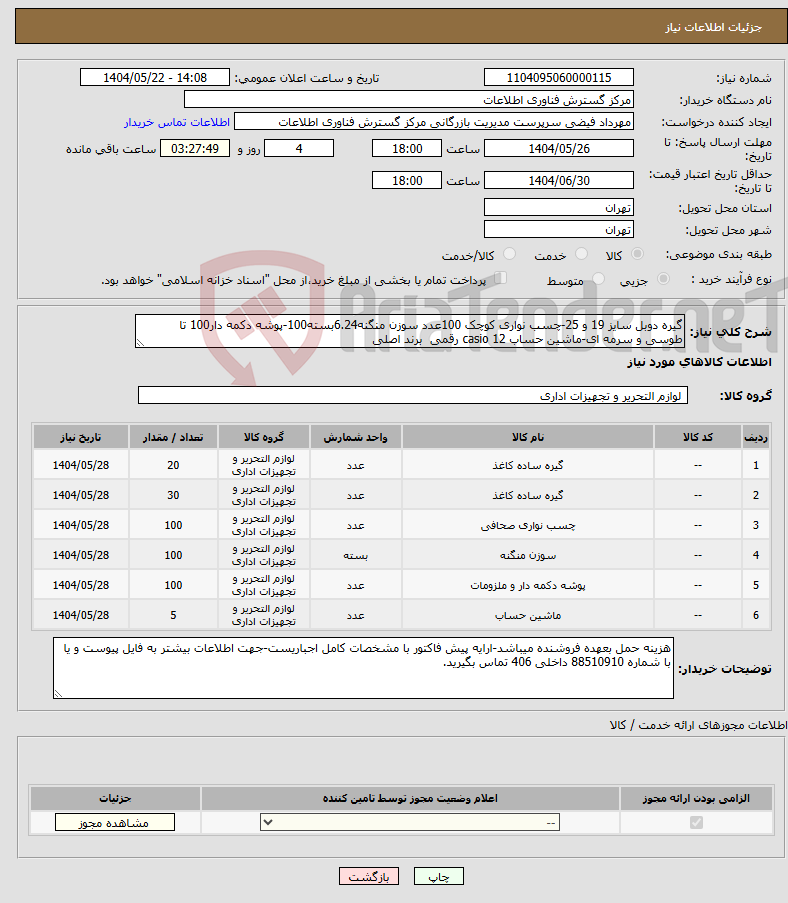788x903 pixels.
Task: Toggle the اسناد خزانه اسلامی payment checkbox
Action: pyautogui.click(x=501, y=278)
